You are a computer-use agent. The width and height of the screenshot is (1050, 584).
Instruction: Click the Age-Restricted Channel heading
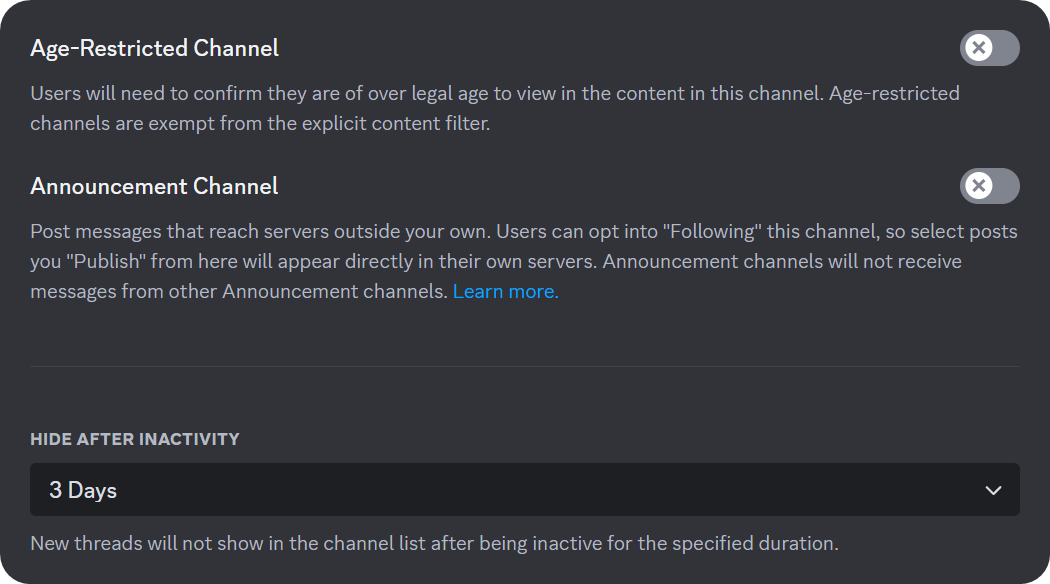tap(155, 47)
